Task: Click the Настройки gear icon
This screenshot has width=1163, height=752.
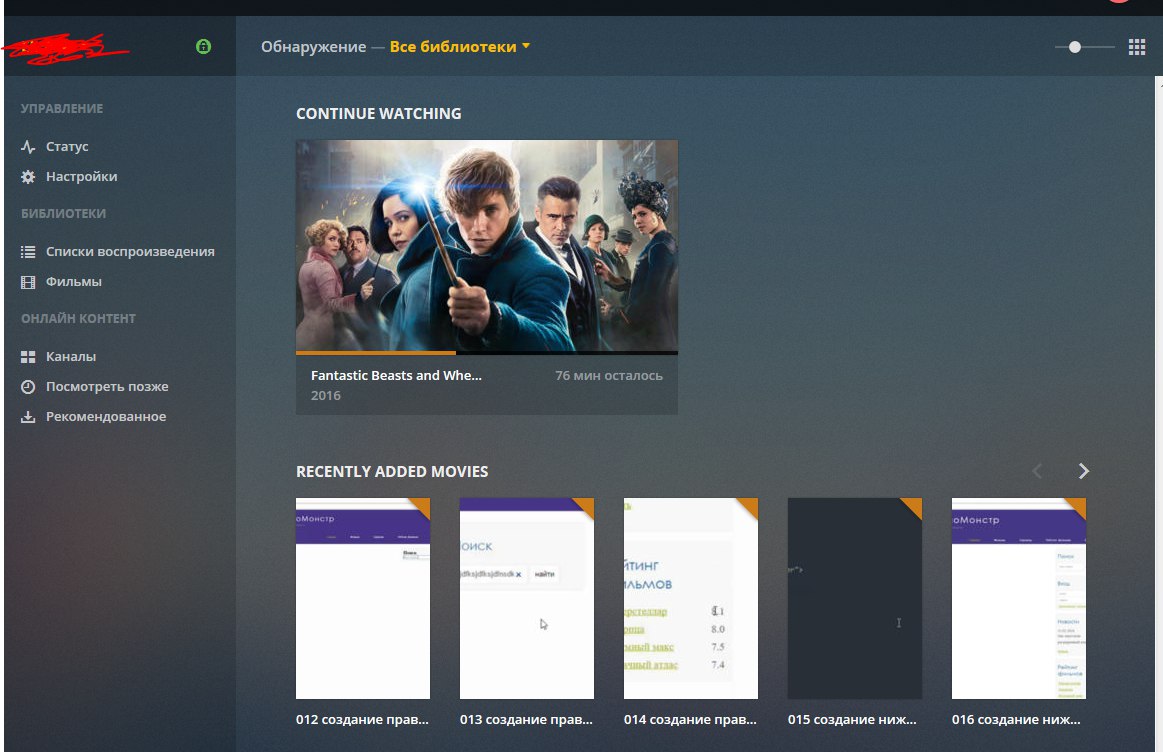Action: coord(28,177)
